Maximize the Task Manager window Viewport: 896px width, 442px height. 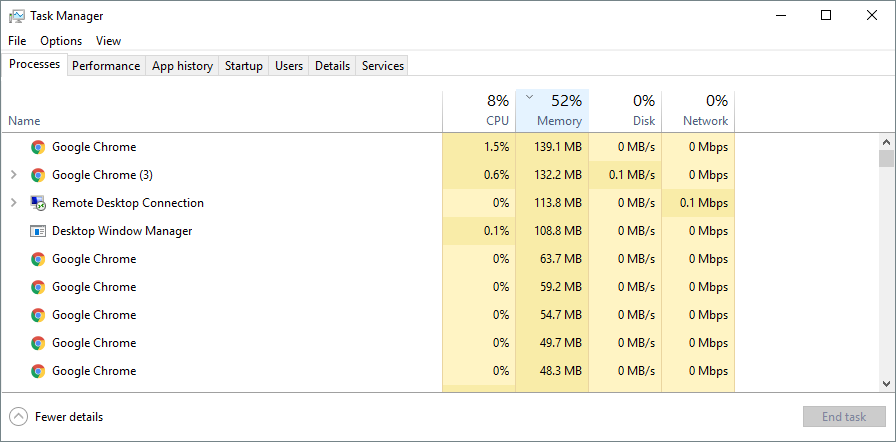click(826, 15)
